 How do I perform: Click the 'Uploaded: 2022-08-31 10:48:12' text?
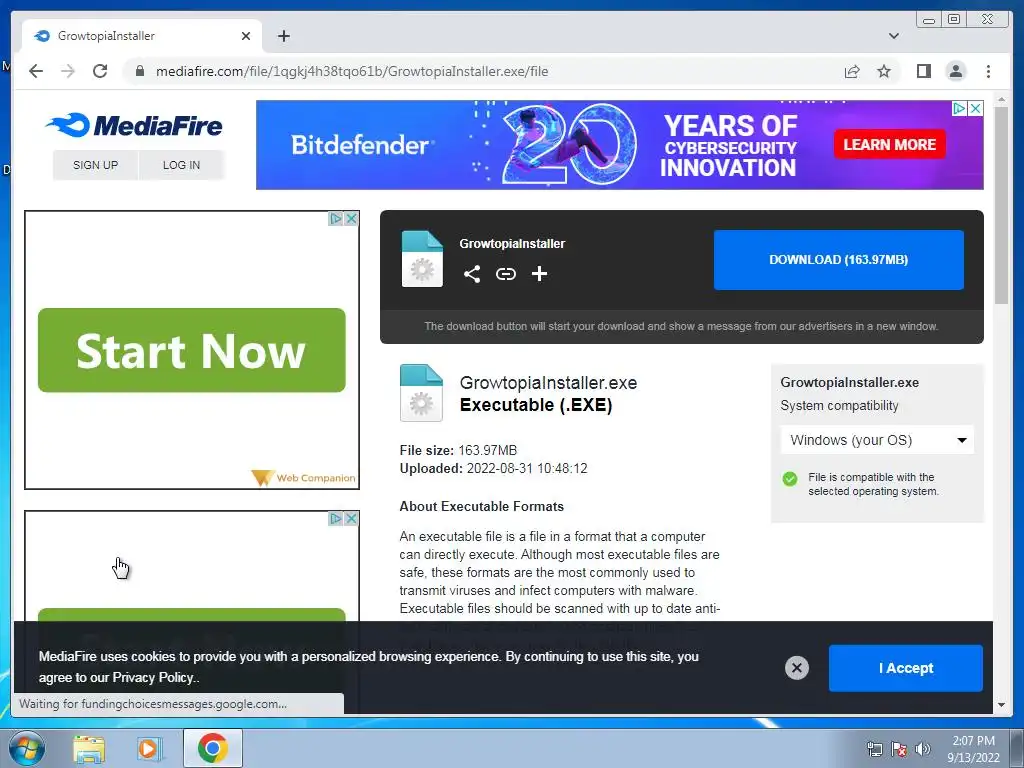click(493, 469)
